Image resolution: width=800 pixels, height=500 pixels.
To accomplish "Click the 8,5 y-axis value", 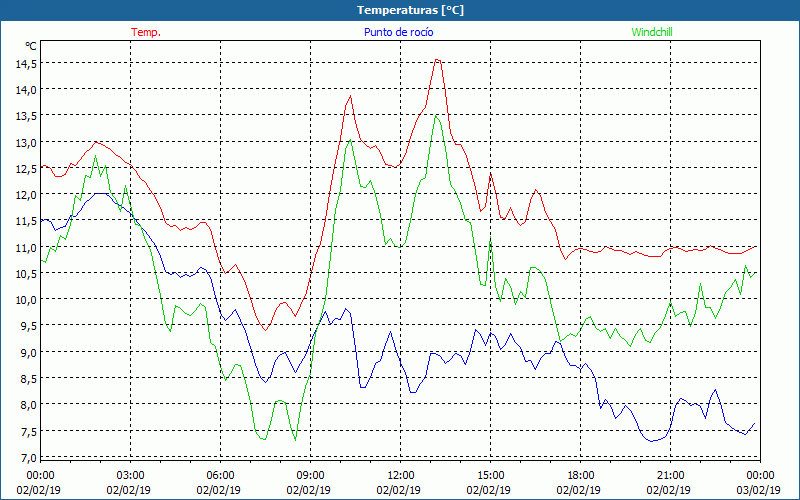I will coord(29,379).
